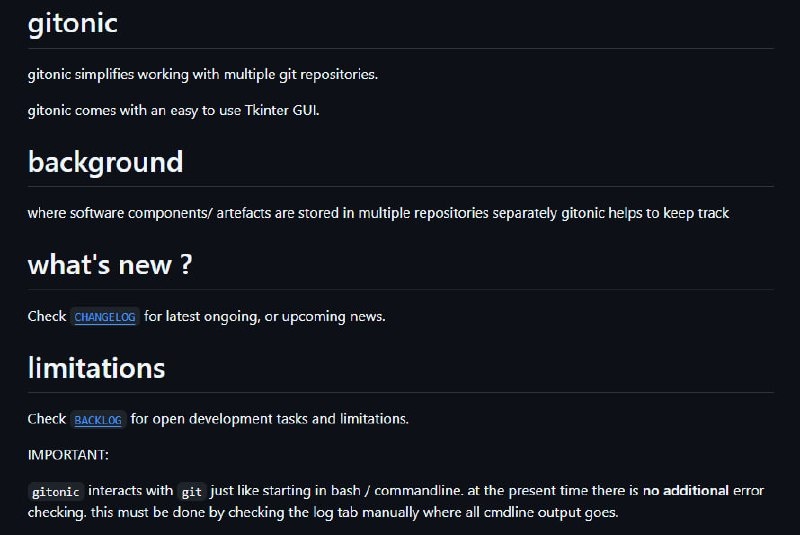This screenshot has height=535, width=800.
Task: Click the "what's new ?" heading
Action: pyautogui.click(x=110, y=265)
